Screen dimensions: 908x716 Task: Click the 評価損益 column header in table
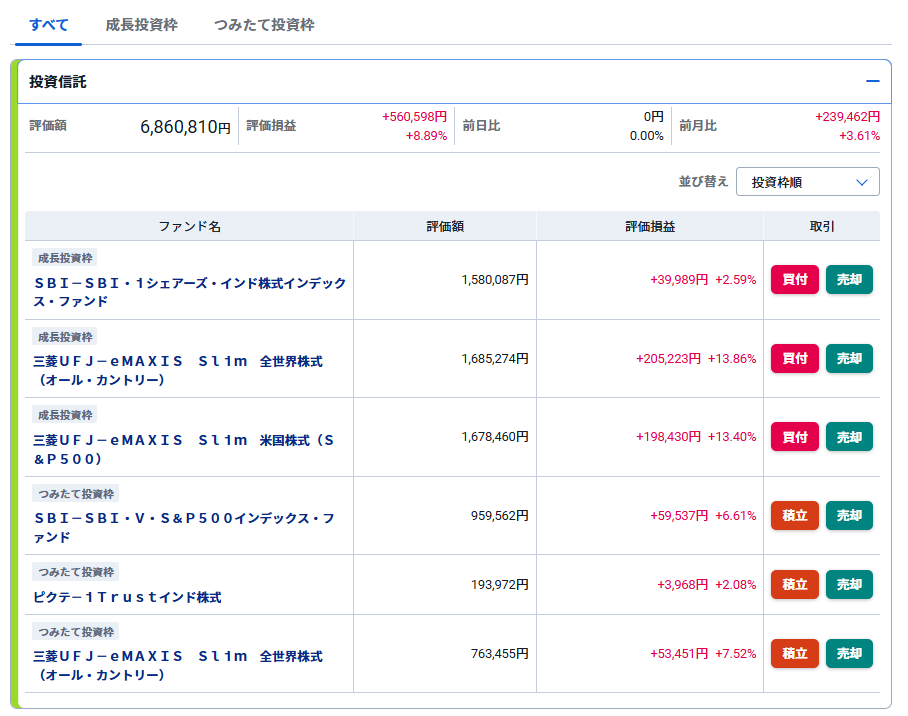(x=650, y=226)
